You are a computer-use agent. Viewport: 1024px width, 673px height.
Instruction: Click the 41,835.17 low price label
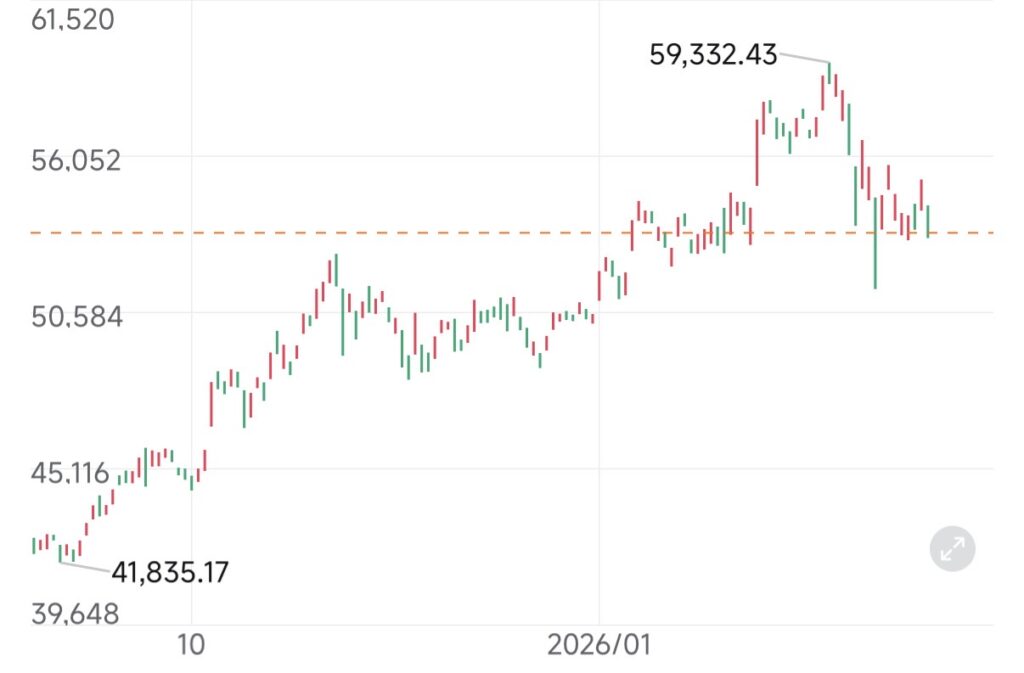pyautogui.click(x=169, y=573)
